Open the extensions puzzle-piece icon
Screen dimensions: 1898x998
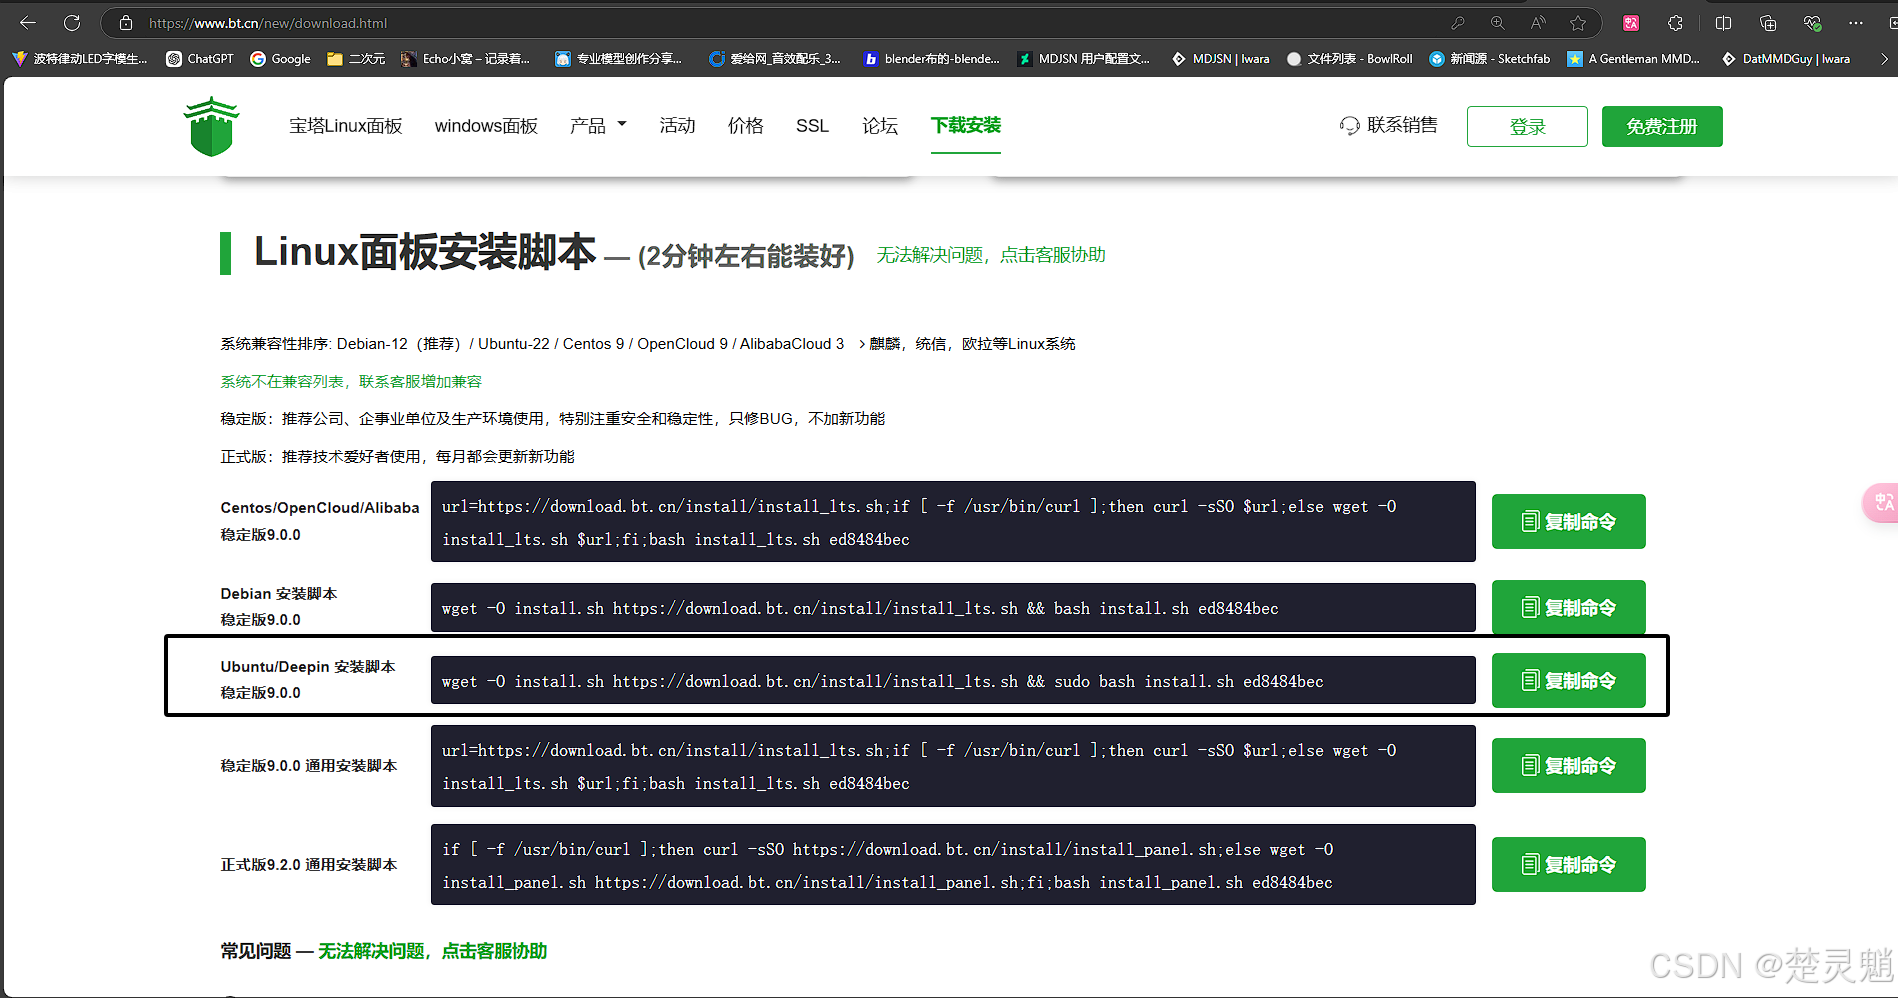(1676, 23)
